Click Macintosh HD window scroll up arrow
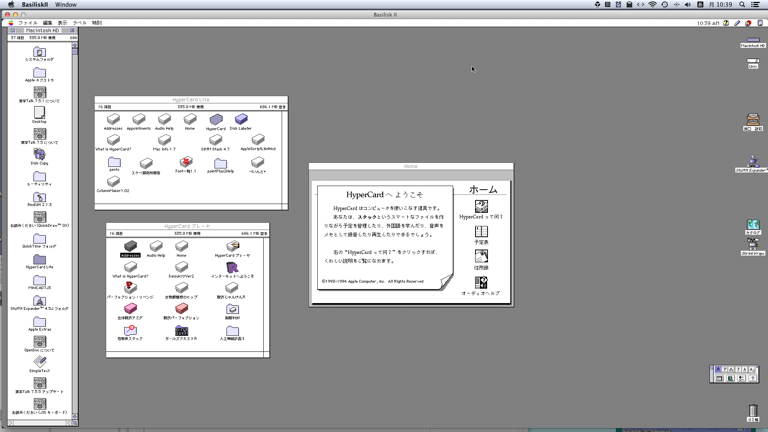The width and height of the screenshot is (768, 432). click(75, 45)
